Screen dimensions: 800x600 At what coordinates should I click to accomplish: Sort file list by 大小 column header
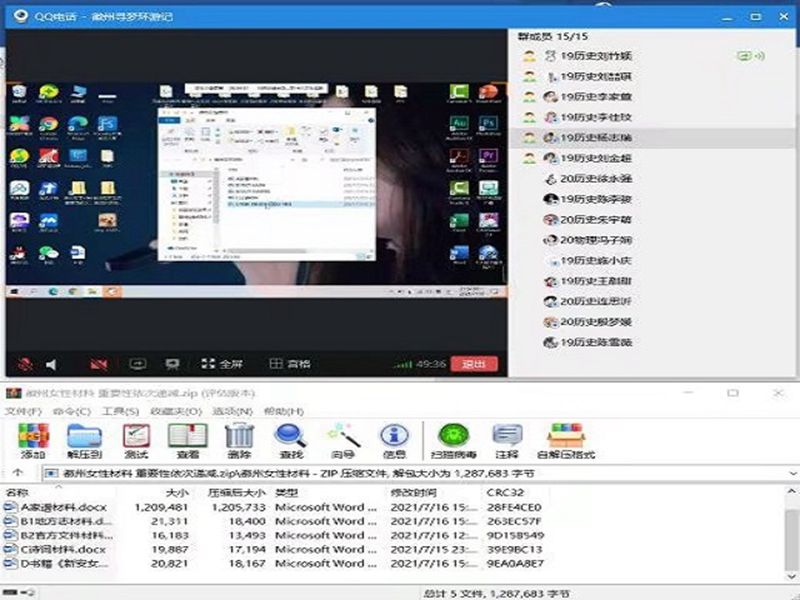click(x=176, y=492)
